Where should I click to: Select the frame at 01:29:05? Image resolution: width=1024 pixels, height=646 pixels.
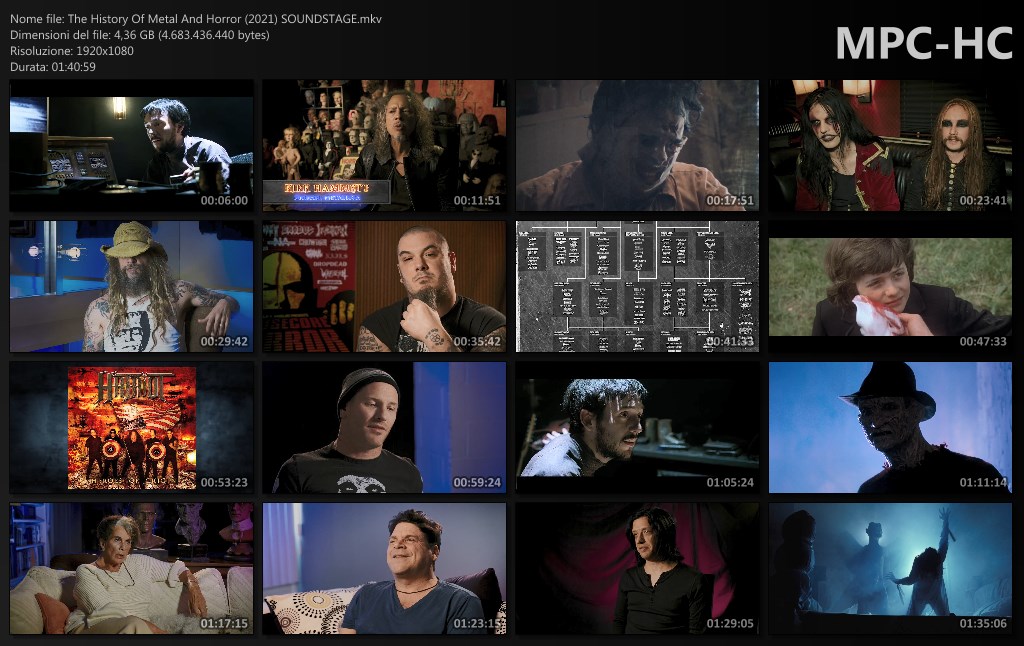(637, 568)
